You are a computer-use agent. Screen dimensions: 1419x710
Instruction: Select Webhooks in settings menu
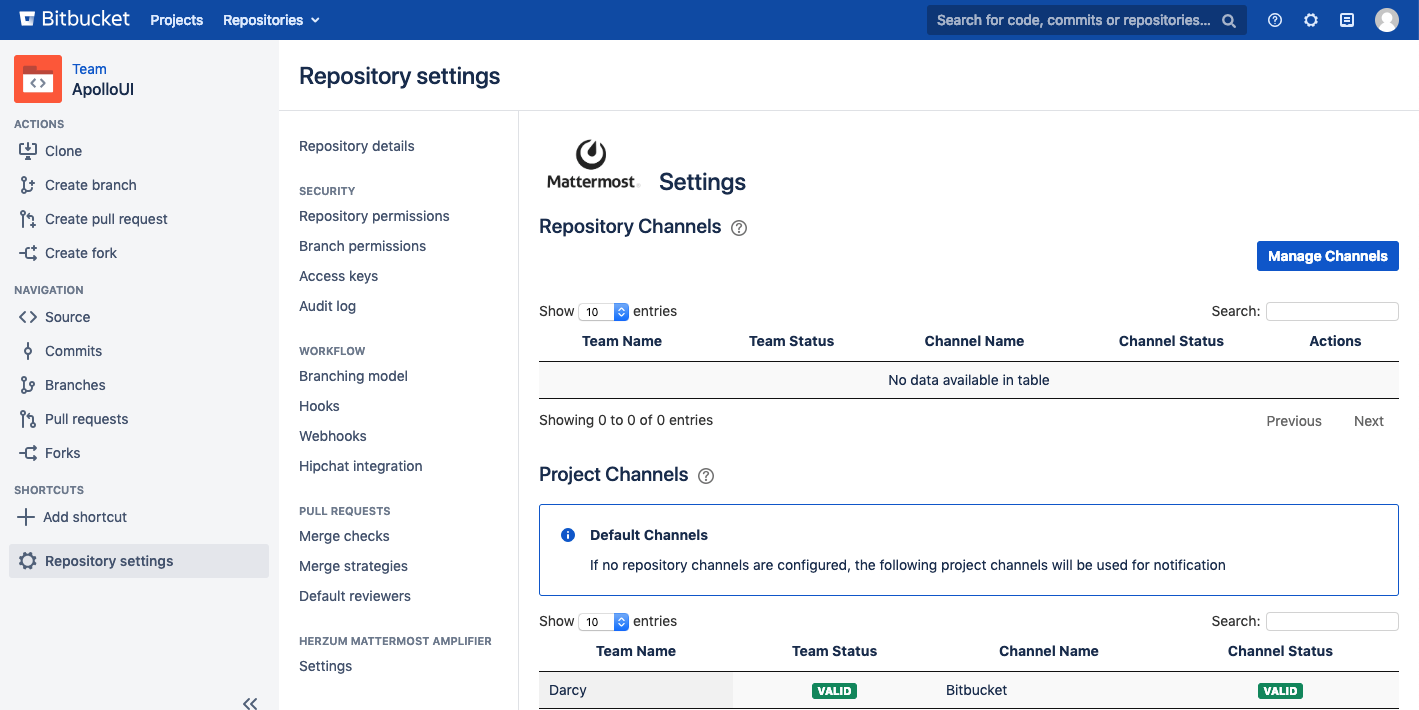pyautogui.click(x=332, y=436)
